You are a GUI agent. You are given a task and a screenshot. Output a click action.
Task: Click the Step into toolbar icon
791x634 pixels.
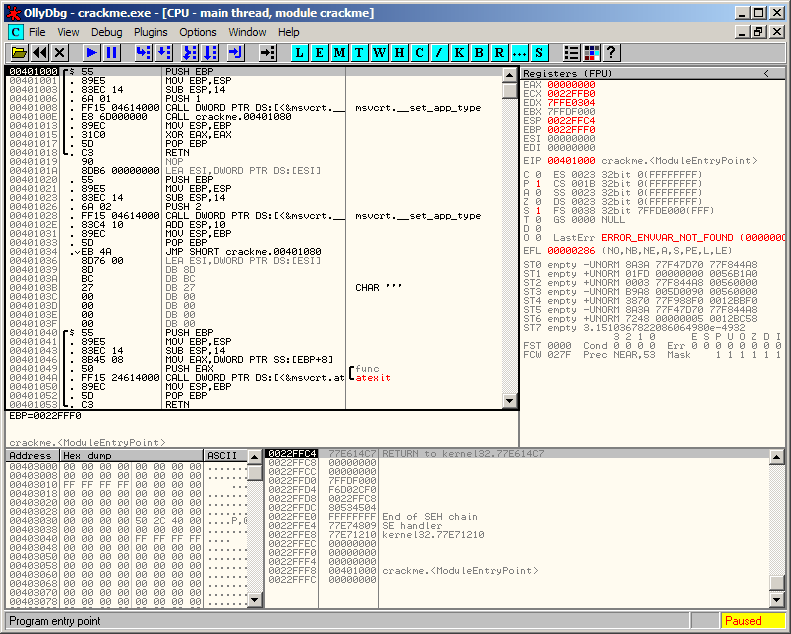[x=144, y=52]
